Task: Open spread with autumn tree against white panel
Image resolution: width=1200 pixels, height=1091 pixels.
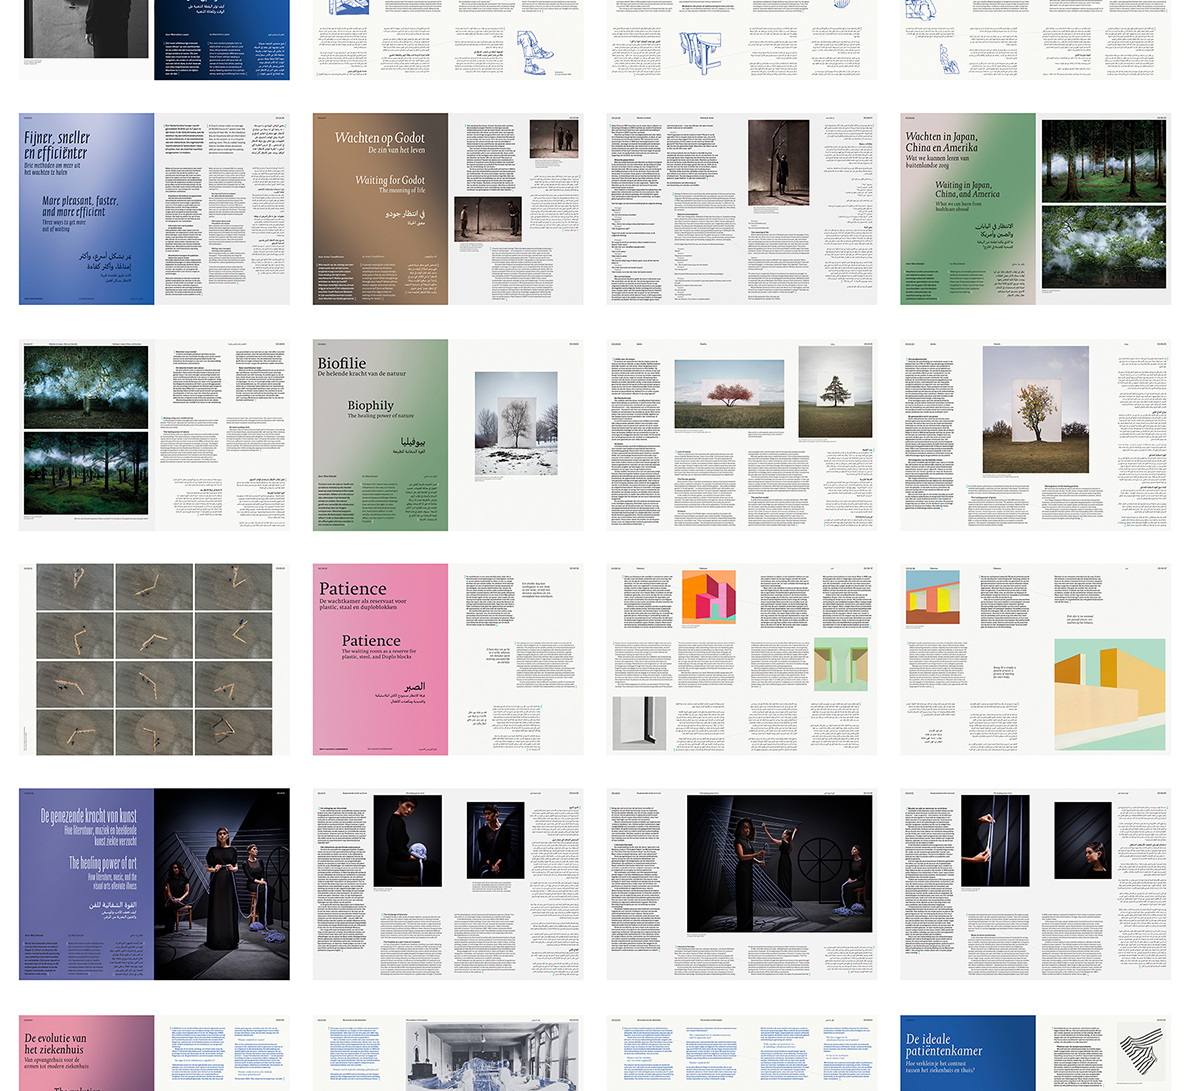Action: [1035, 435]
